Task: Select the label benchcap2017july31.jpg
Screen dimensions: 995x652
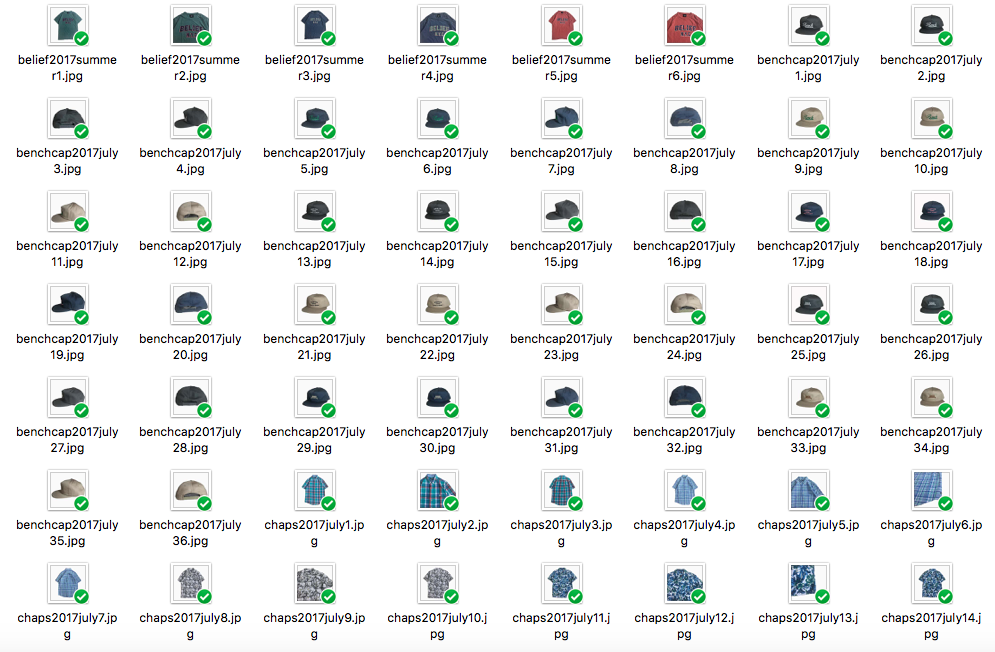Action: pos(561,439)
